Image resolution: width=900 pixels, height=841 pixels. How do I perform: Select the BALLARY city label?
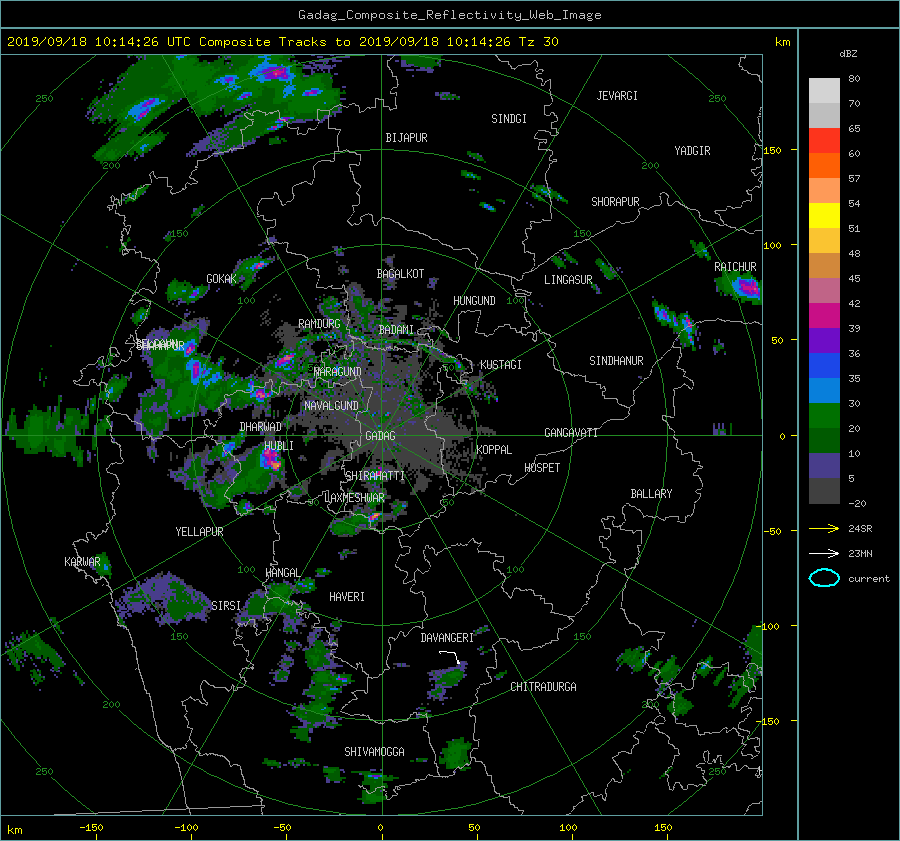(651, 494)
